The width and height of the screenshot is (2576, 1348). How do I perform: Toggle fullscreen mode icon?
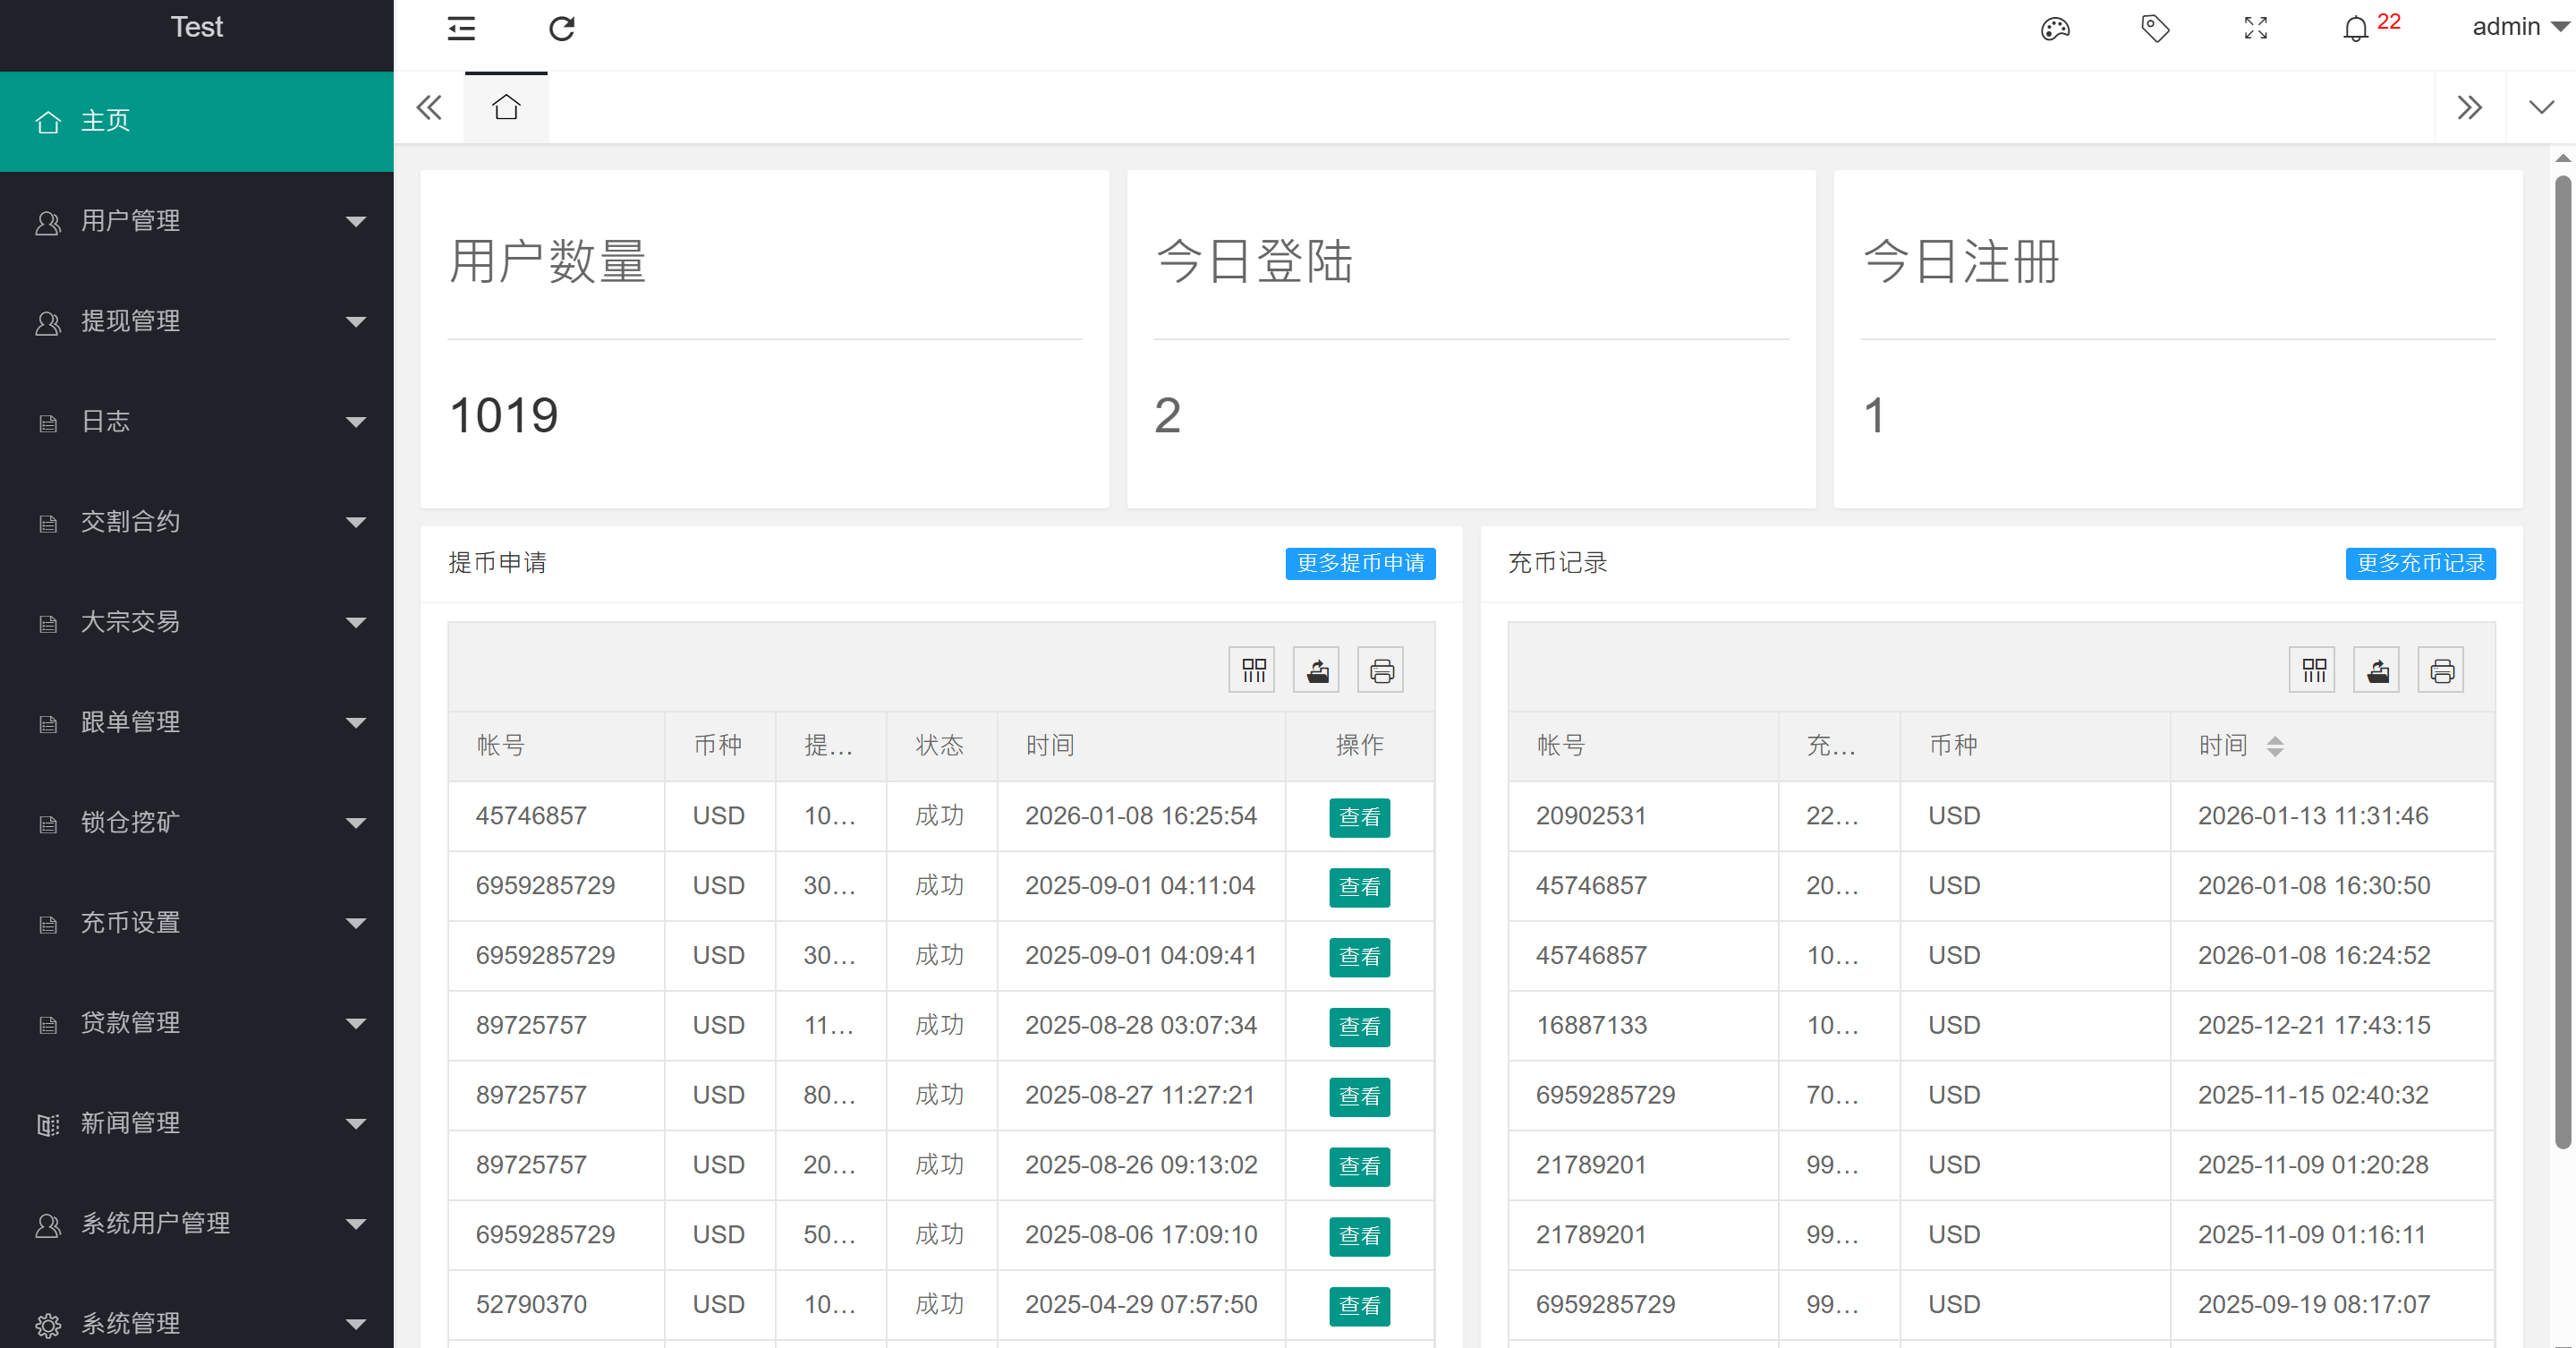[x=2255, y=28]
